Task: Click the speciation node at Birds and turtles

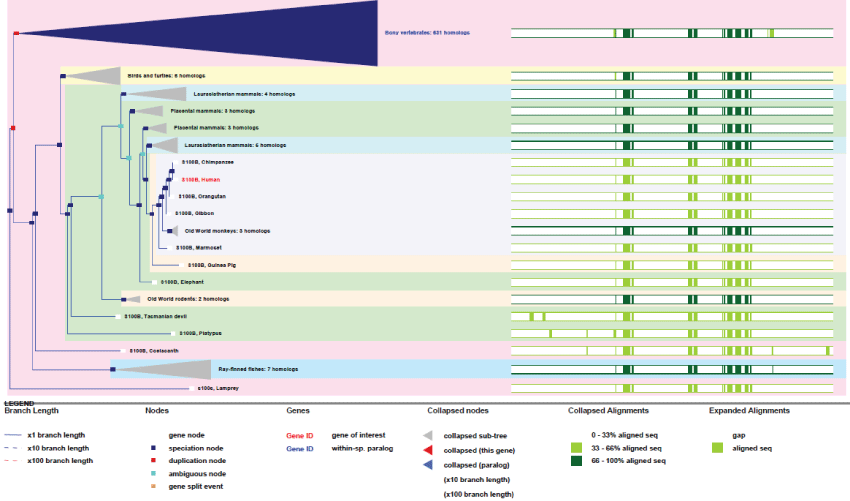Action: point(63,76)
